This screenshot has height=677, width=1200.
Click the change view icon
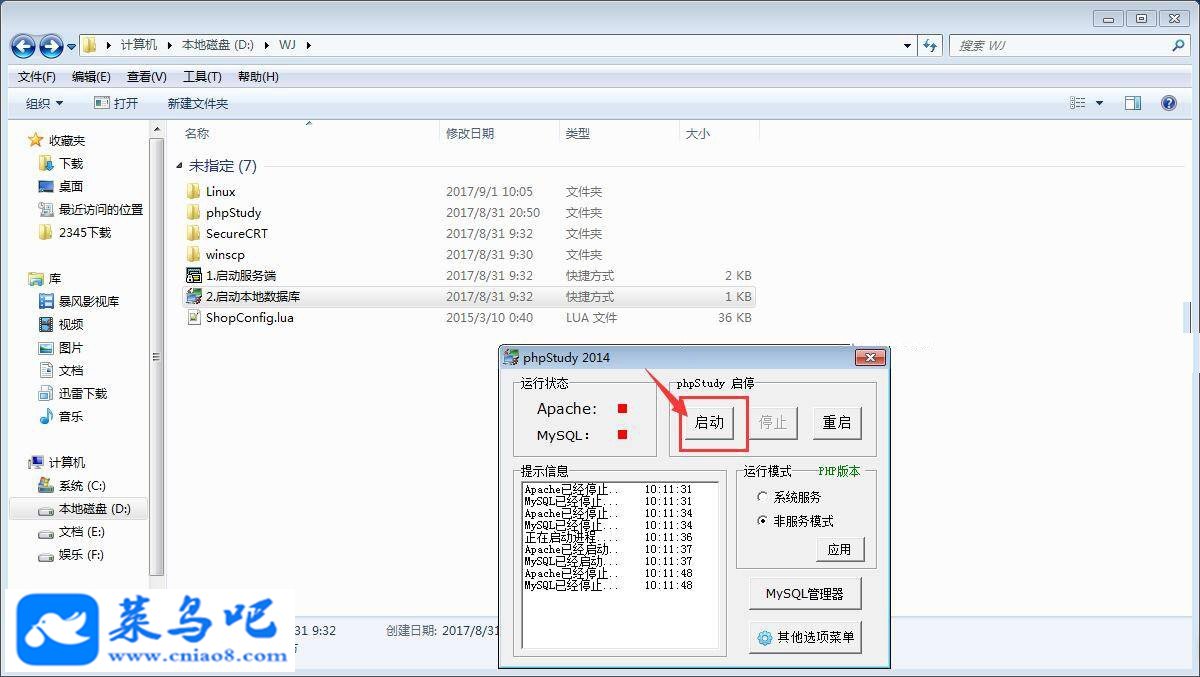pos(1078,103)
